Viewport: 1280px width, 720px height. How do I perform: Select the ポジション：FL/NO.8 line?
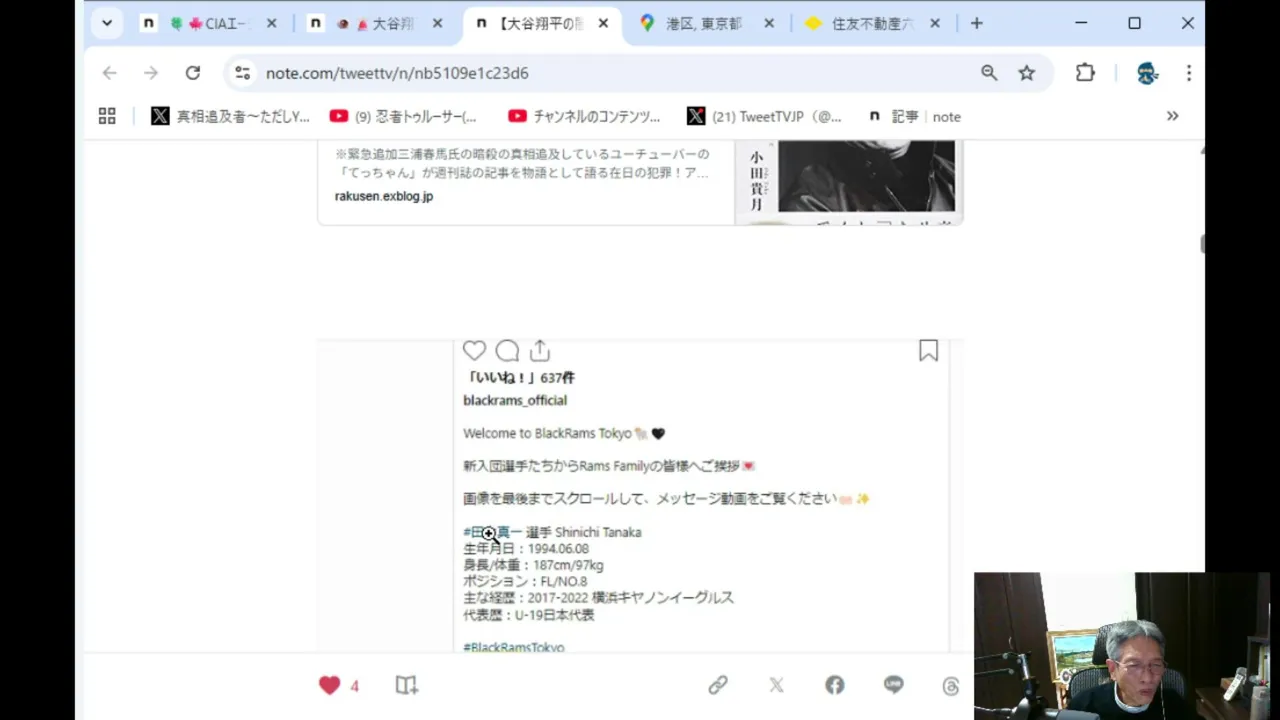pos(525,581)
